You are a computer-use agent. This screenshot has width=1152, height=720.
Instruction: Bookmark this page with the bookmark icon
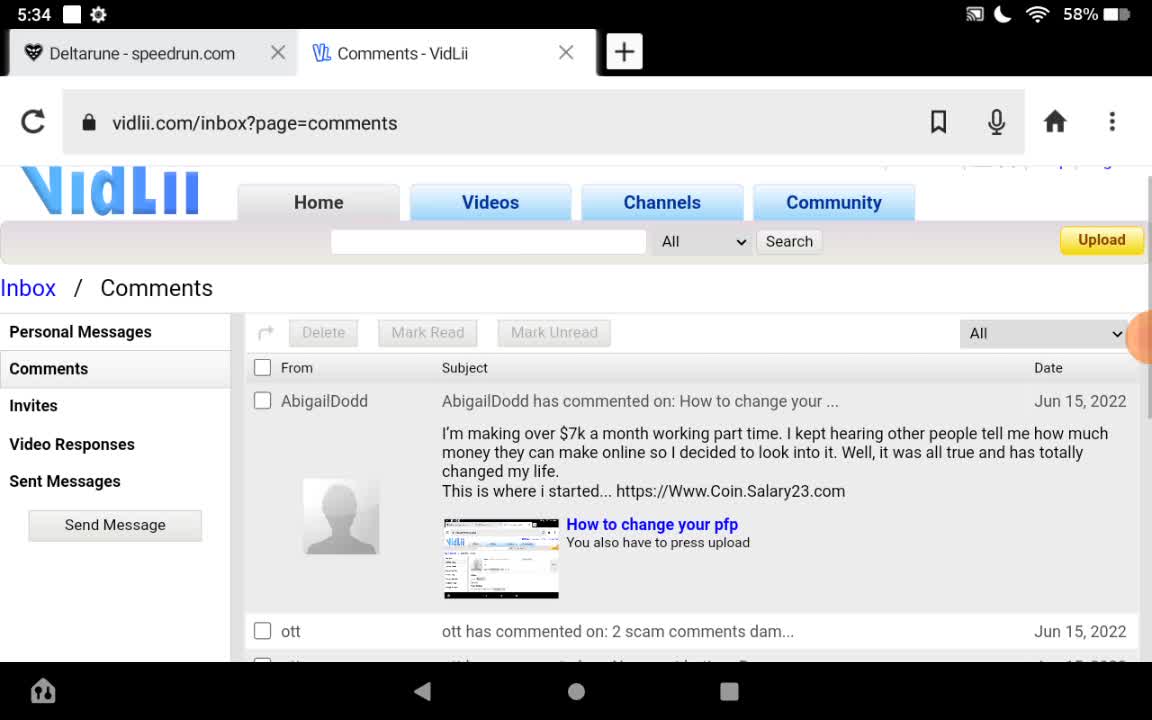pyautogui.click(x=938, y=122)
